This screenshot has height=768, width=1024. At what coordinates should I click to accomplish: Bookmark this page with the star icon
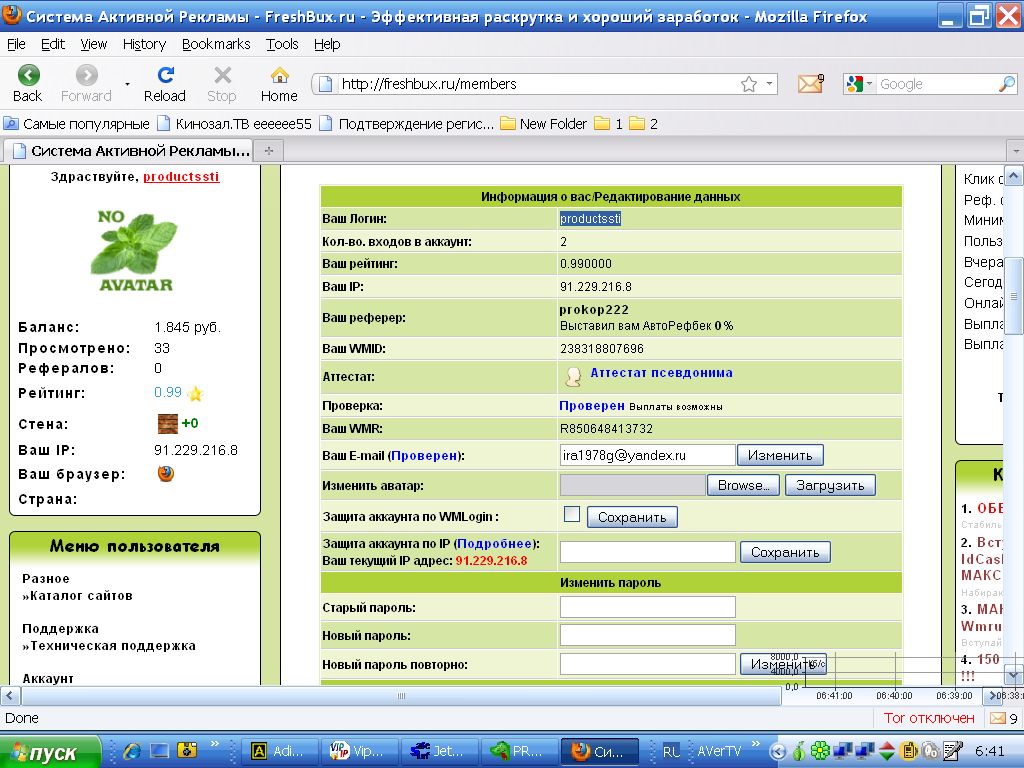coord(748,84)
